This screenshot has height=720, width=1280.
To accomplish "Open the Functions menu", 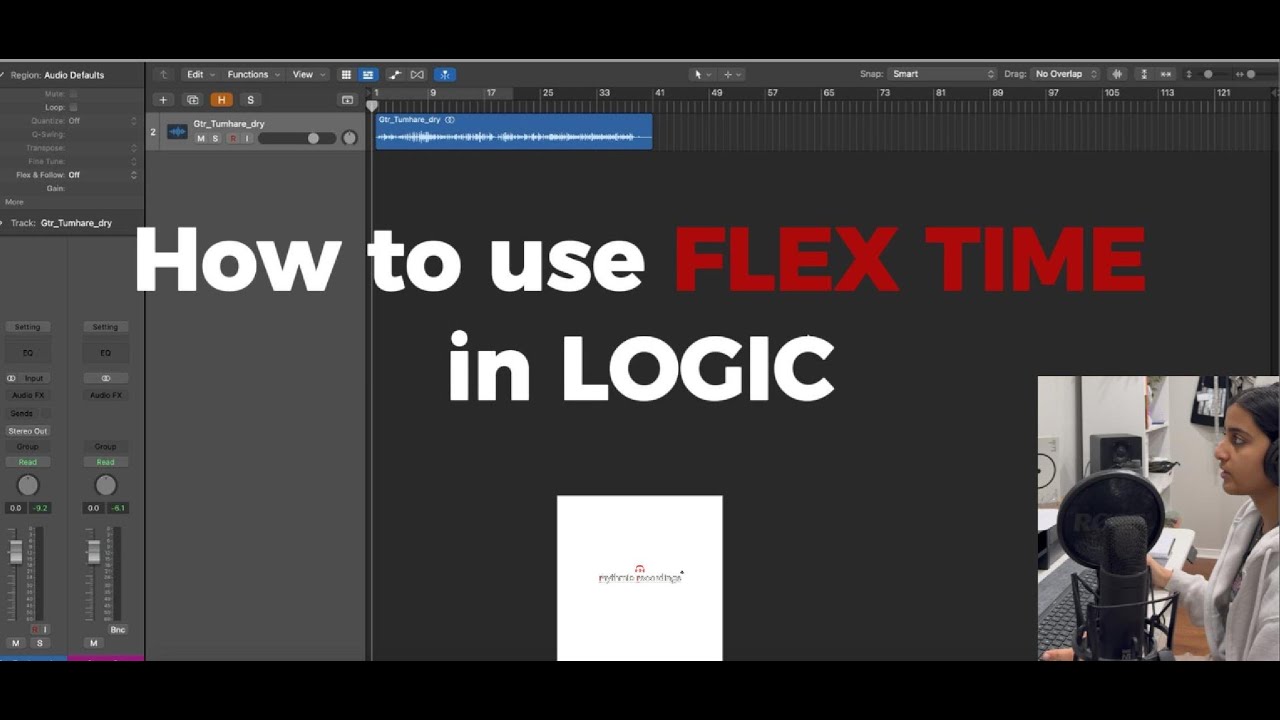I will coord(253,74).
